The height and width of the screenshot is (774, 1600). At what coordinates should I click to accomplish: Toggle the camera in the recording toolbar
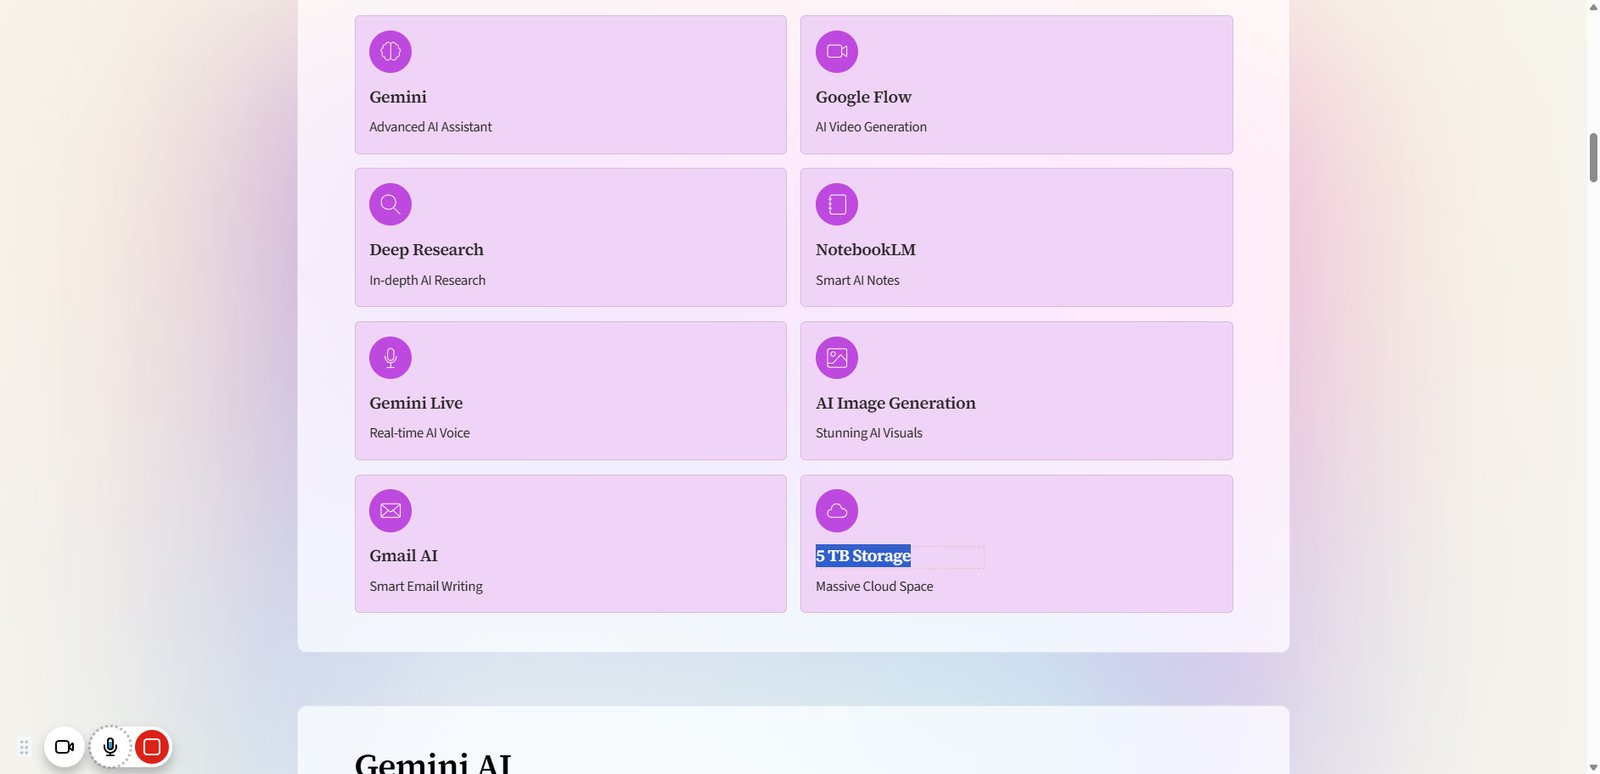tap(64, 747)
